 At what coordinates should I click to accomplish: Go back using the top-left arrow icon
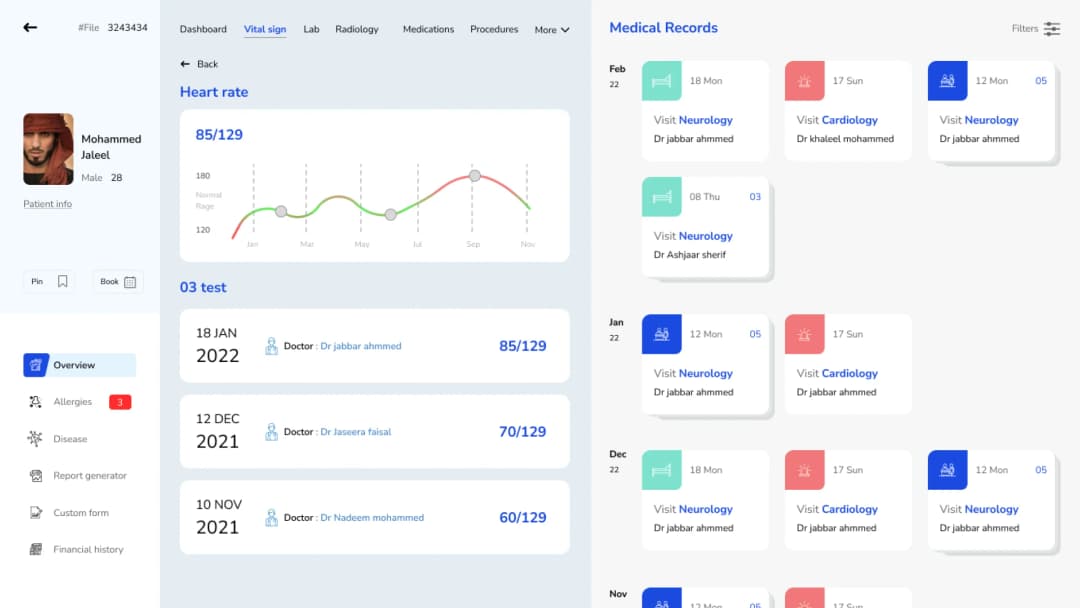tap(30, 28)
